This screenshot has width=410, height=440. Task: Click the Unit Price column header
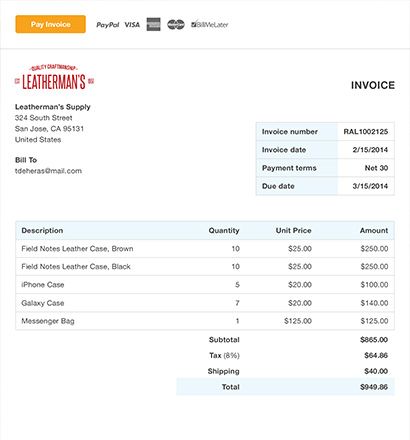[293, 230]
